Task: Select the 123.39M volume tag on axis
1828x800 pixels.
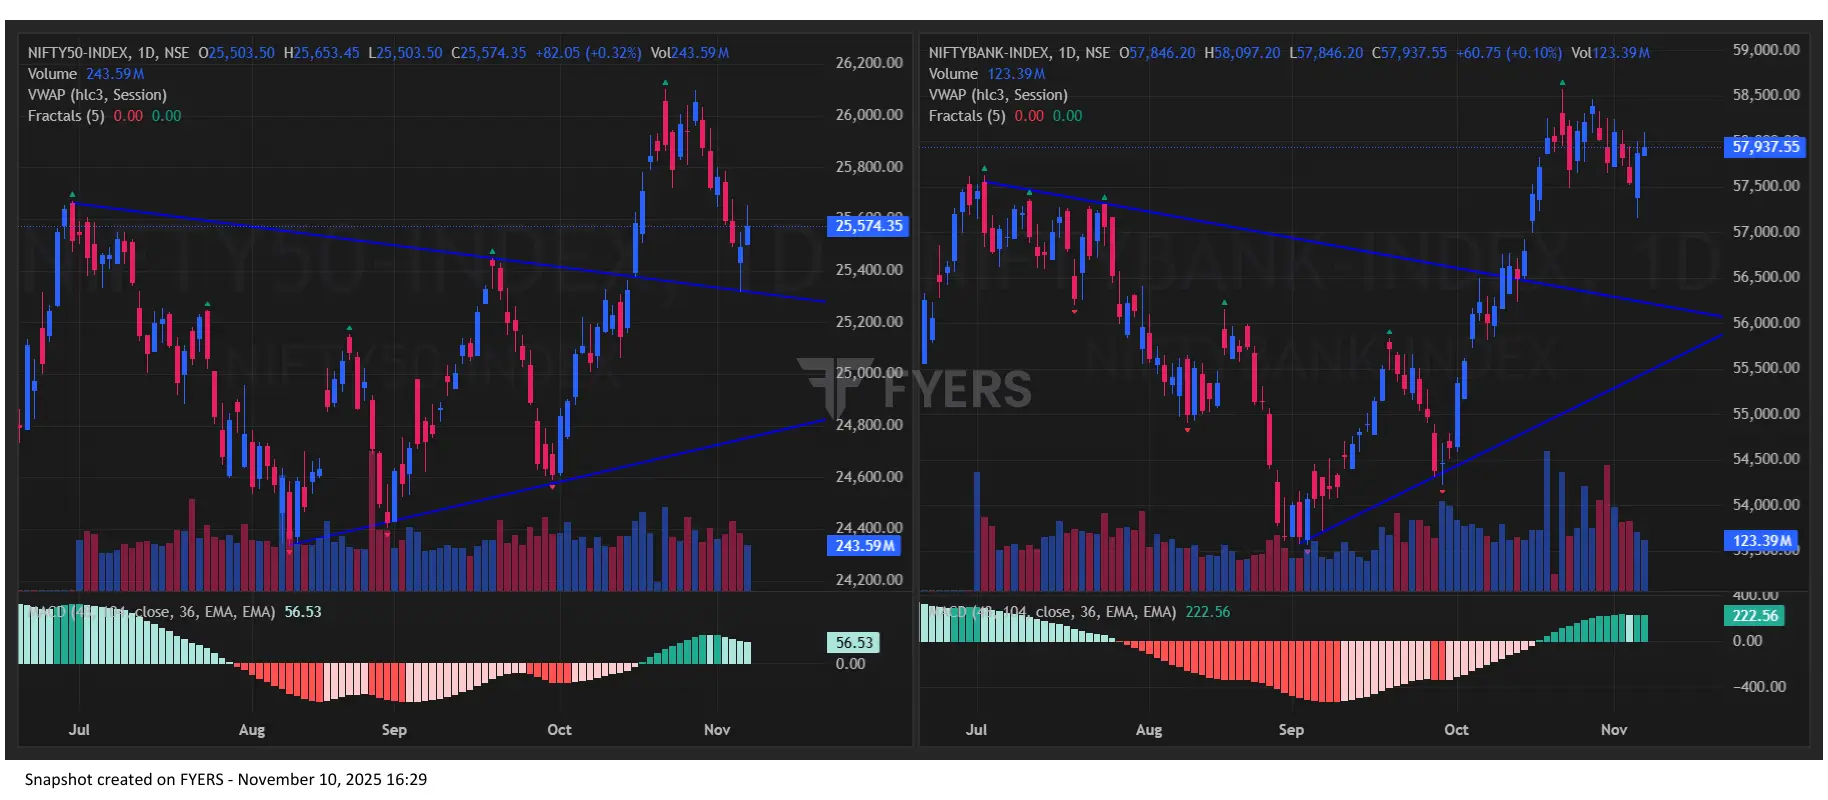Action: (x=1762, y=541)
